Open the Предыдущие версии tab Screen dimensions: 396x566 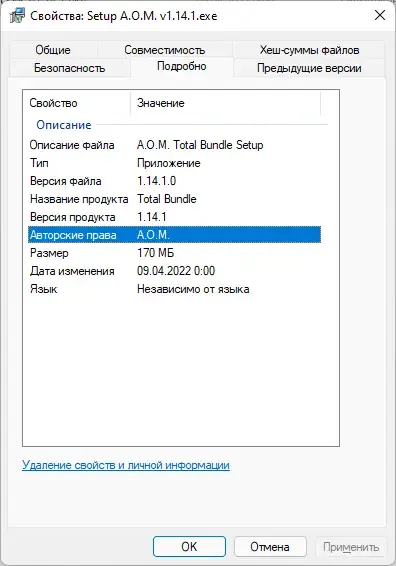(309, 68)
